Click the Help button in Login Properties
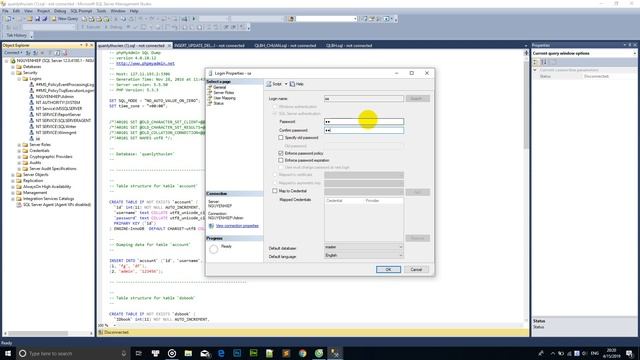This screenshot has width=640, height=360. click(x=297, y=84)
